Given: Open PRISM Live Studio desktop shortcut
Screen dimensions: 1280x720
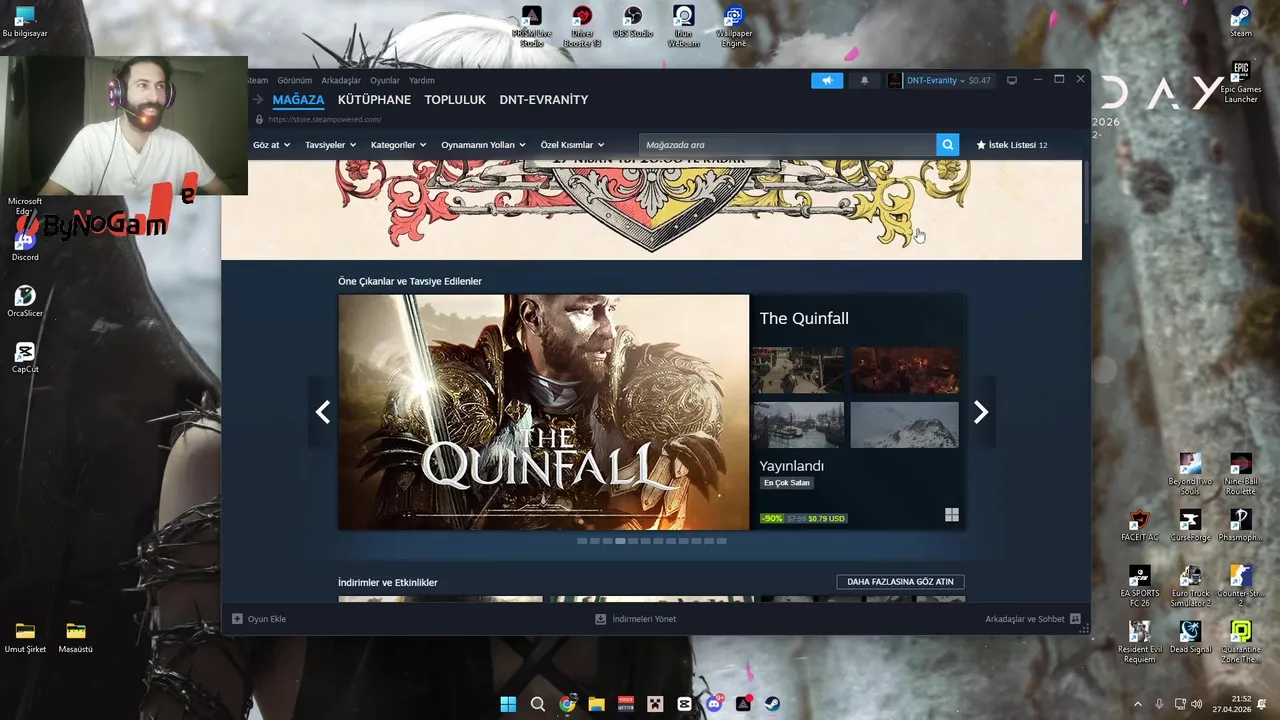Looking at the screenshot, I should coord(532,26).
